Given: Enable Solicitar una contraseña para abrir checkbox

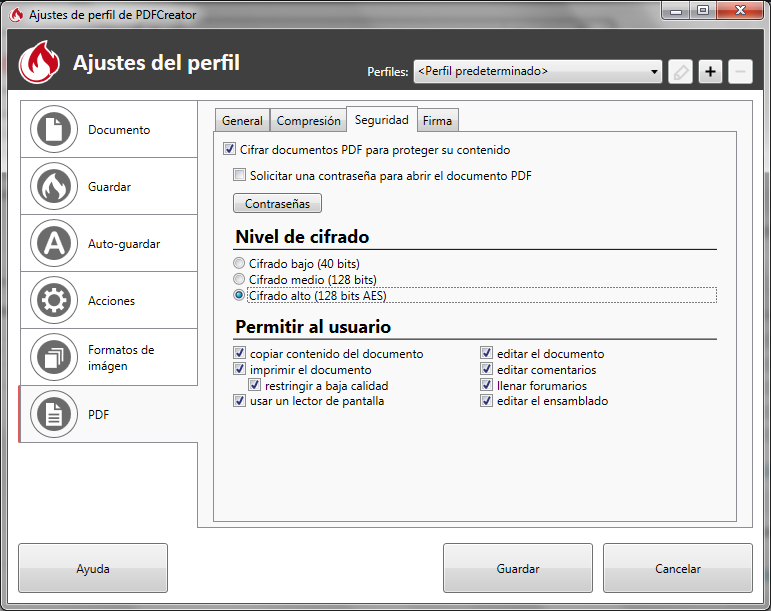Looking at the screenshot, I should point(239,175).
